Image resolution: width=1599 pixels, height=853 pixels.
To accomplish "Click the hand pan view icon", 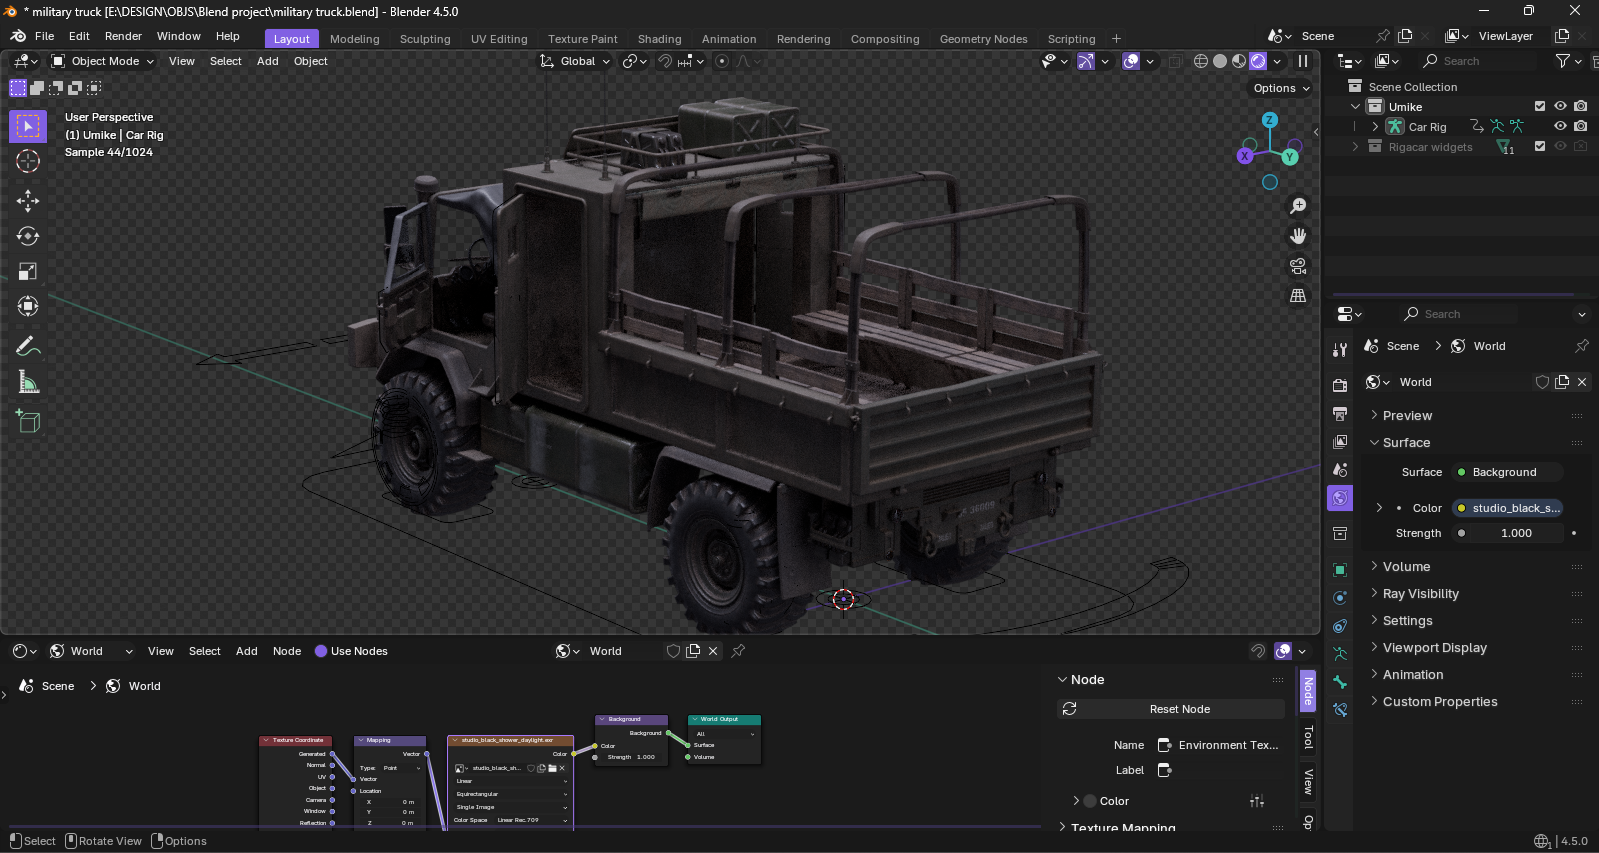I will coord(1298,236).
